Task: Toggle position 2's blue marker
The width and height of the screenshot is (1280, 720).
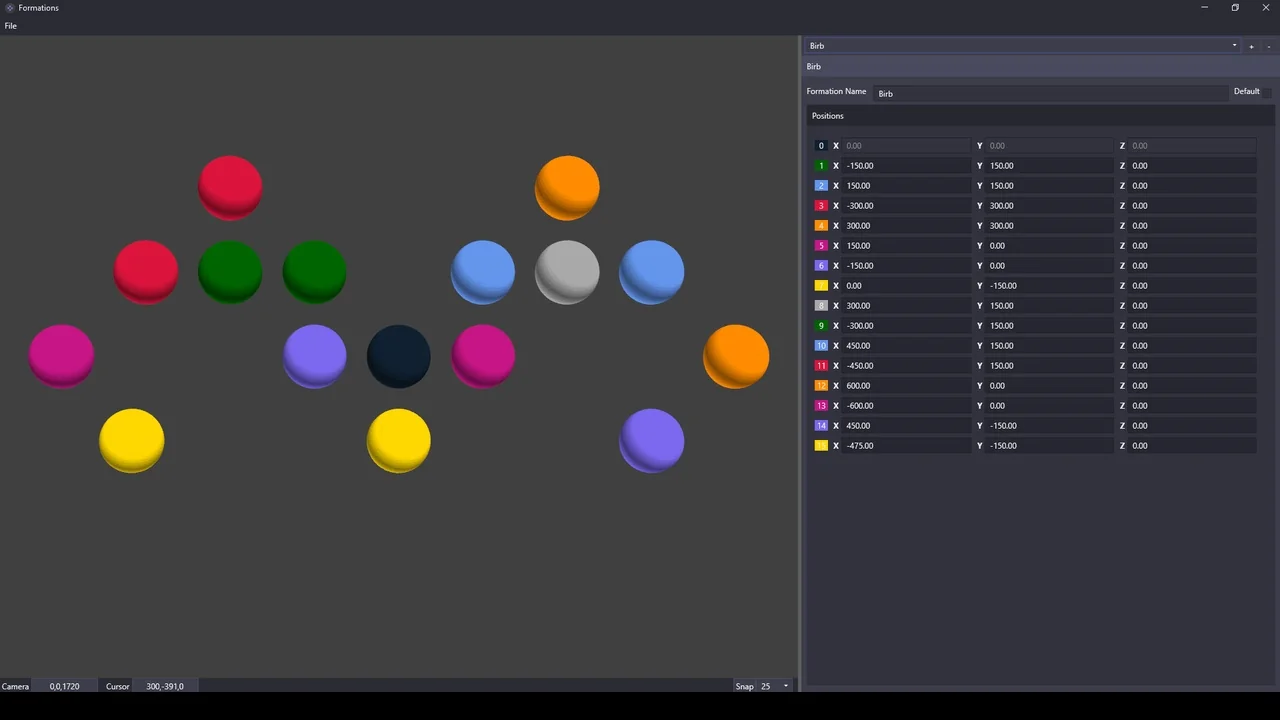Action: (821, 185)
